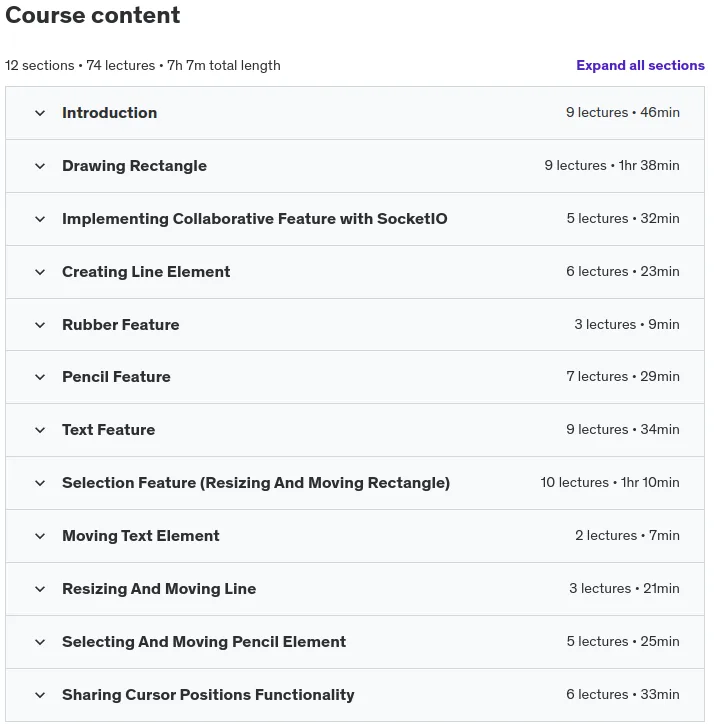Toggle the Rubber Feature chevron arrow

click(x=40, y=325)
